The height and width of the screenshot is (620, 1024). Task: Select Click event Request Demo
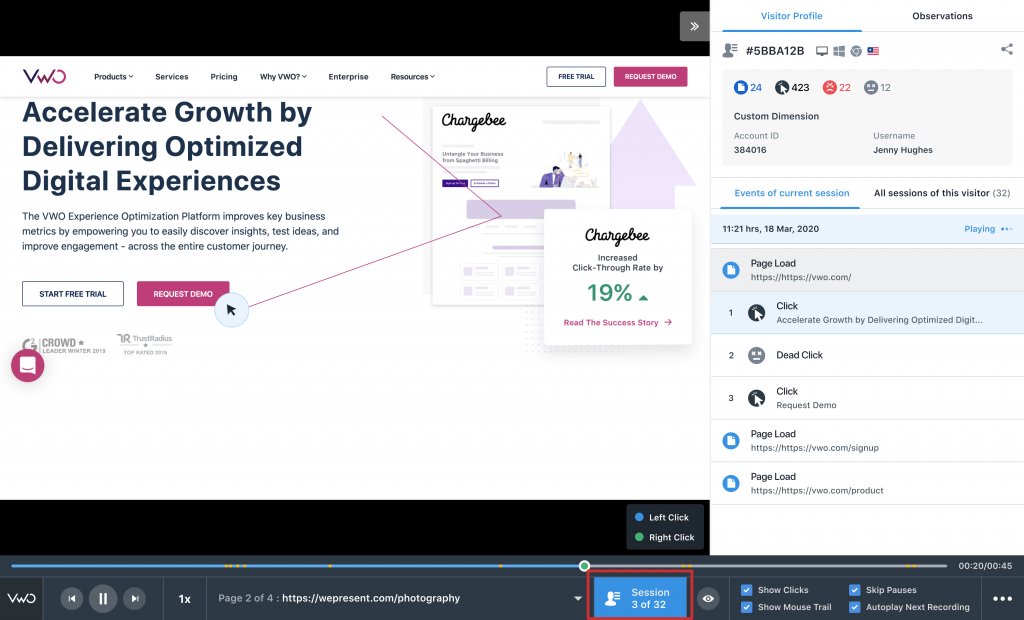867,398
